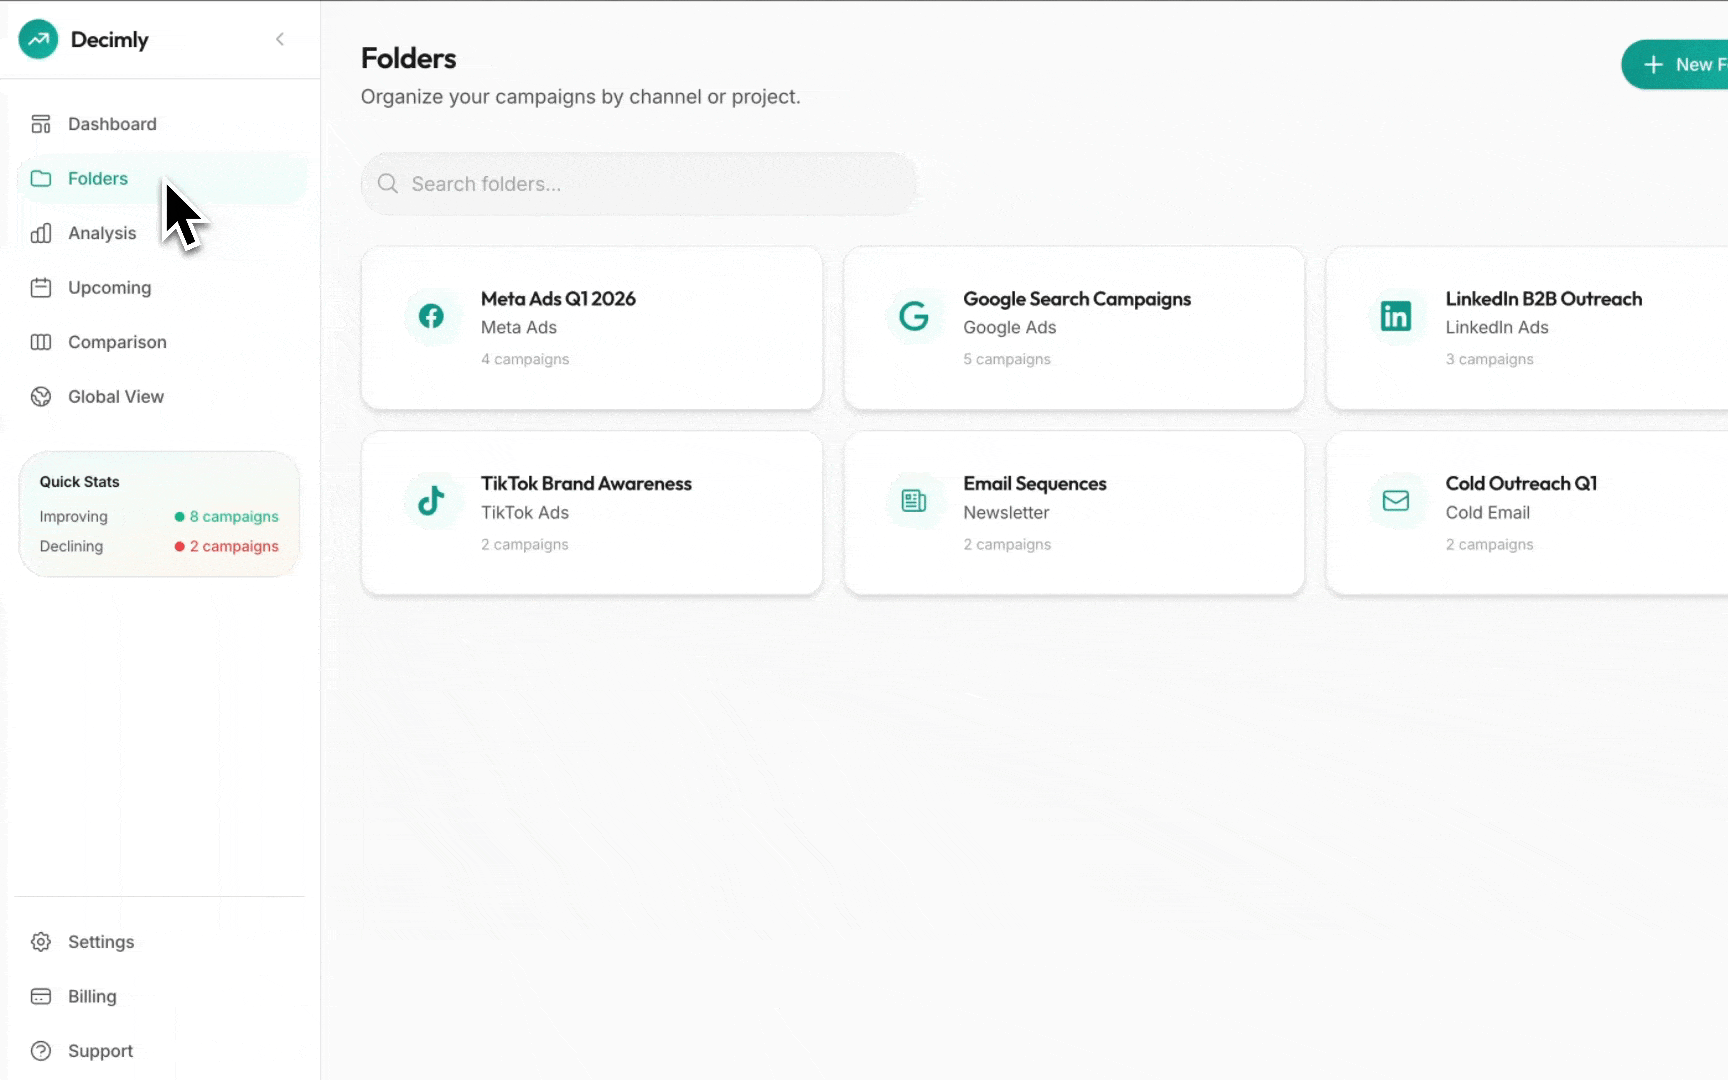Screen dimensions: 1728x1080
Task: Click the 2 campaigns declining link
Action: pos(233,547)
